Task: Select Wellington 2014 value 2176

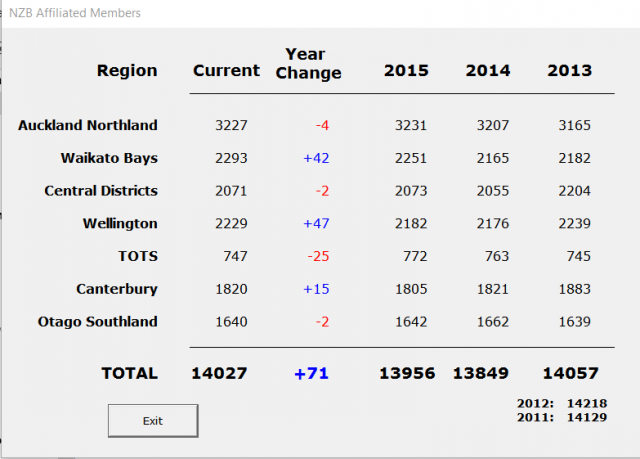Action: tap(493, 224)
